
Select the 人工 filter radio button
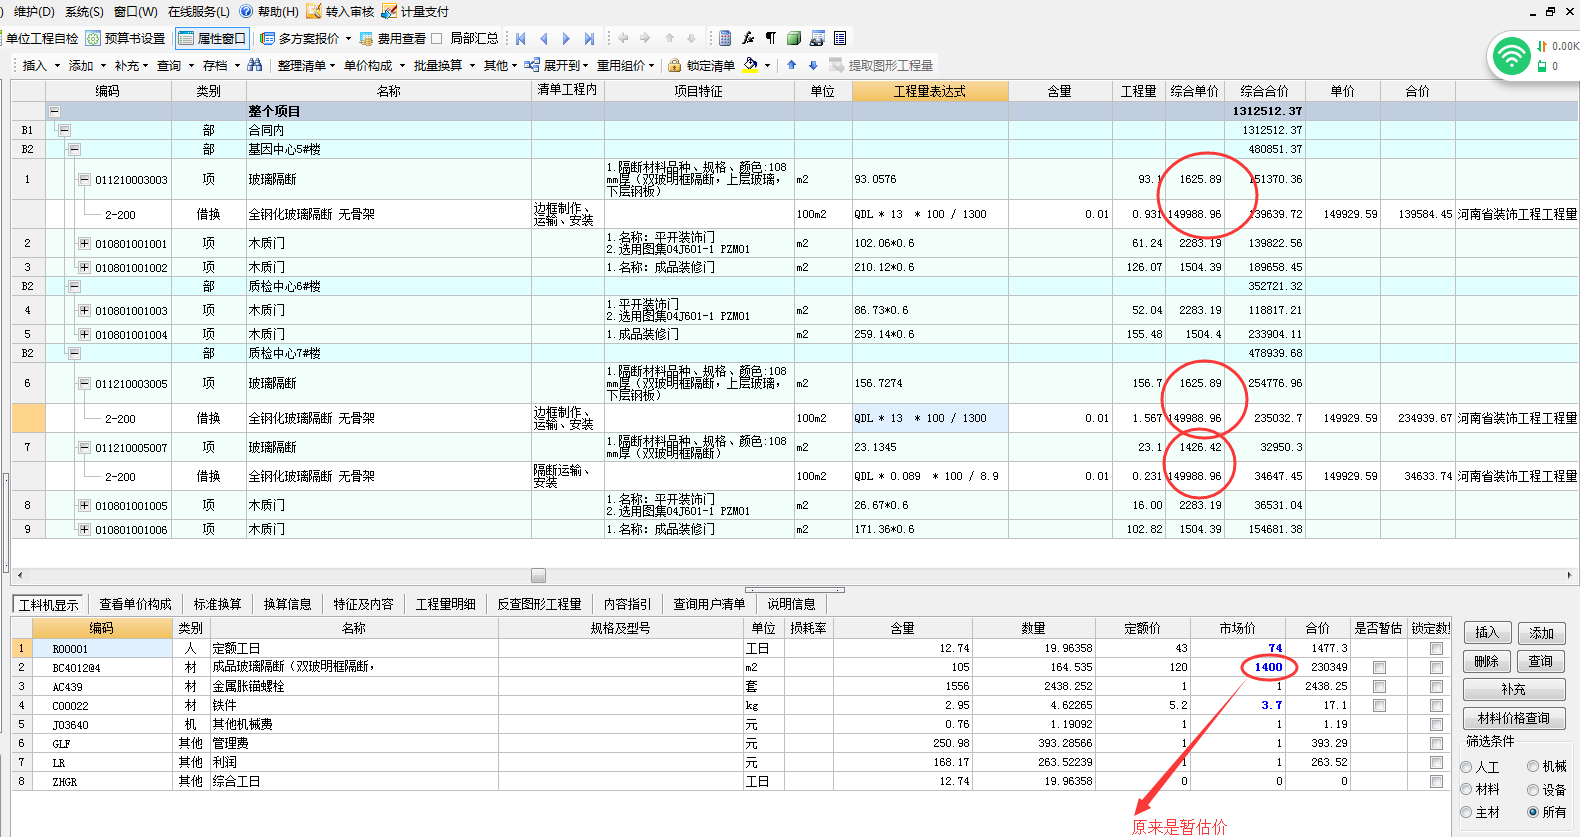[x=1466, y=767]
